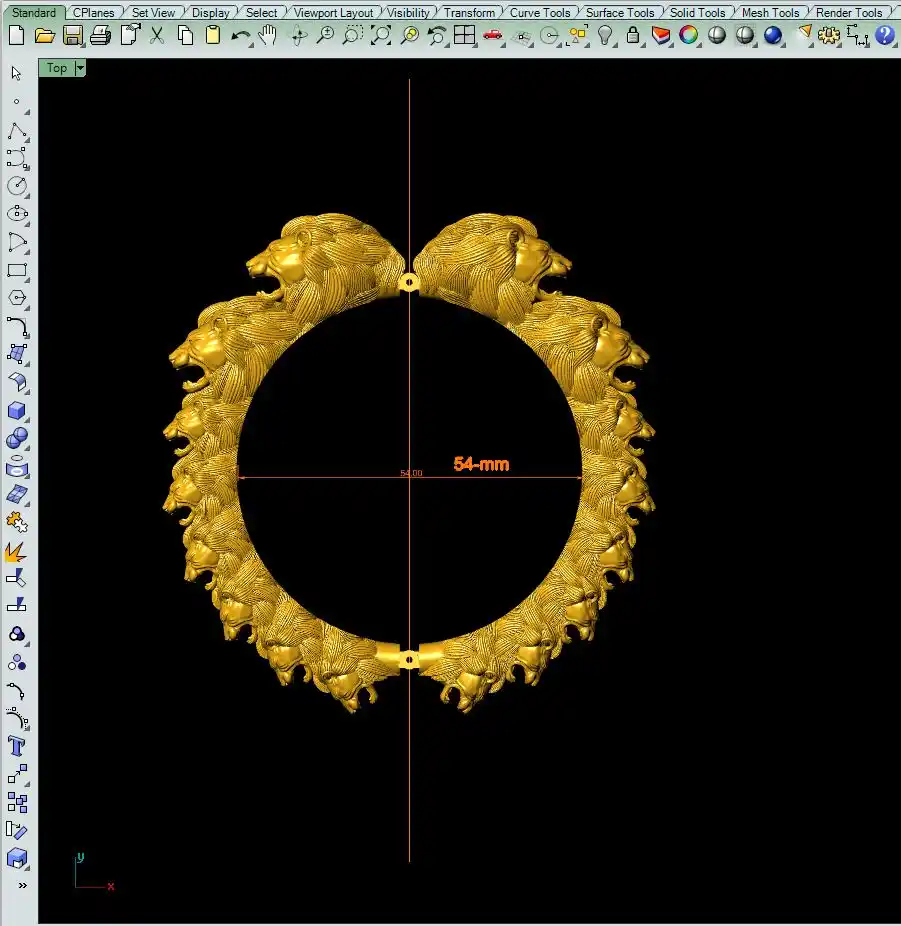
Task: Select the Pan view hand tool
Action: click(x=268, y=35)
